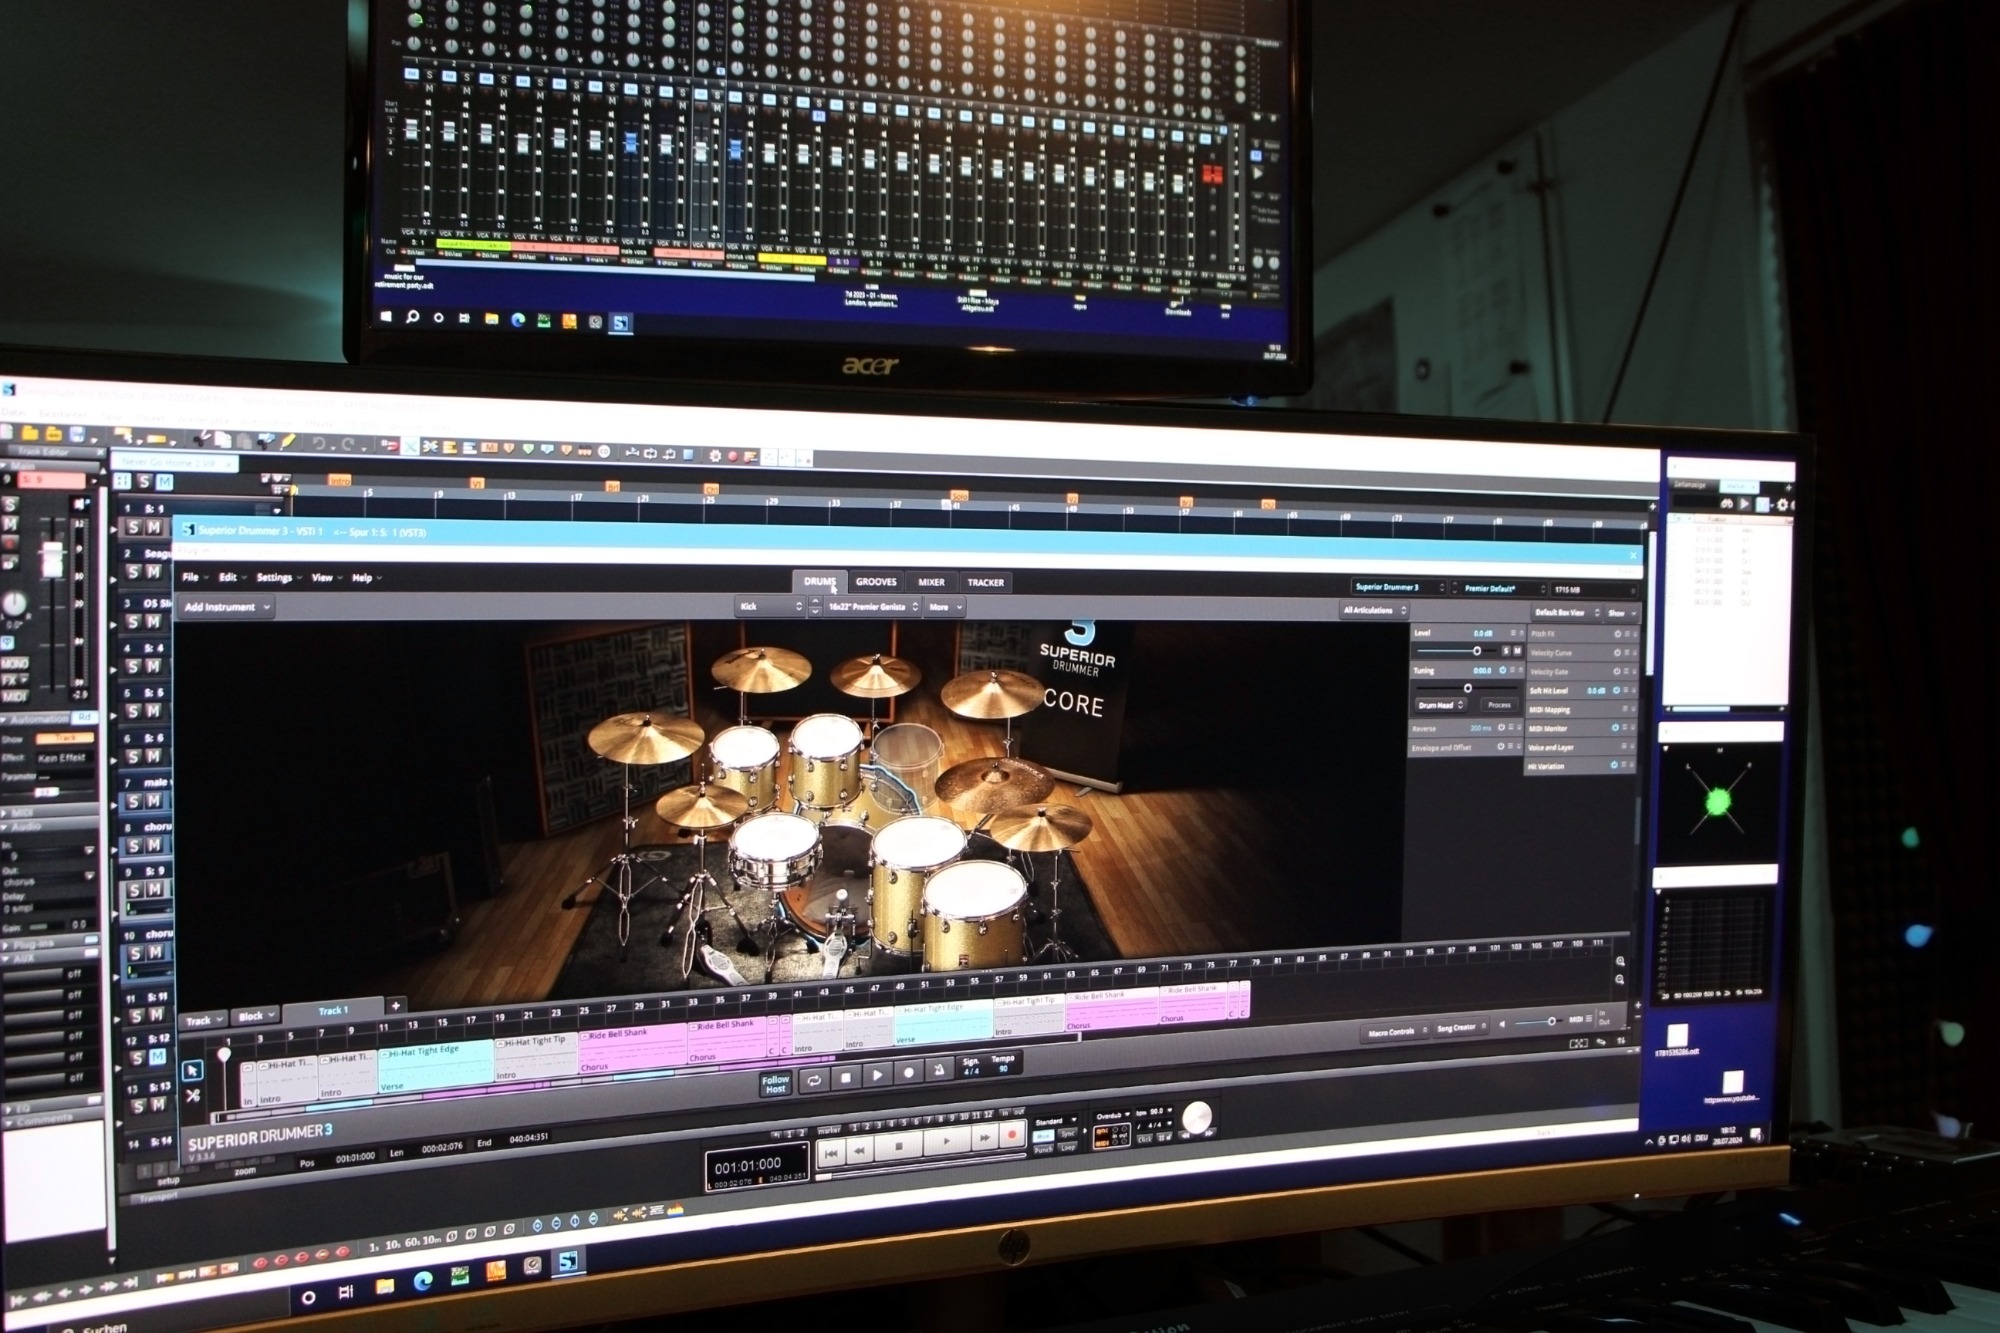Open the All Articulations dropdown
Image resolution: width=2000 pixels, height=1333 pixels.
coord(1375,610)
